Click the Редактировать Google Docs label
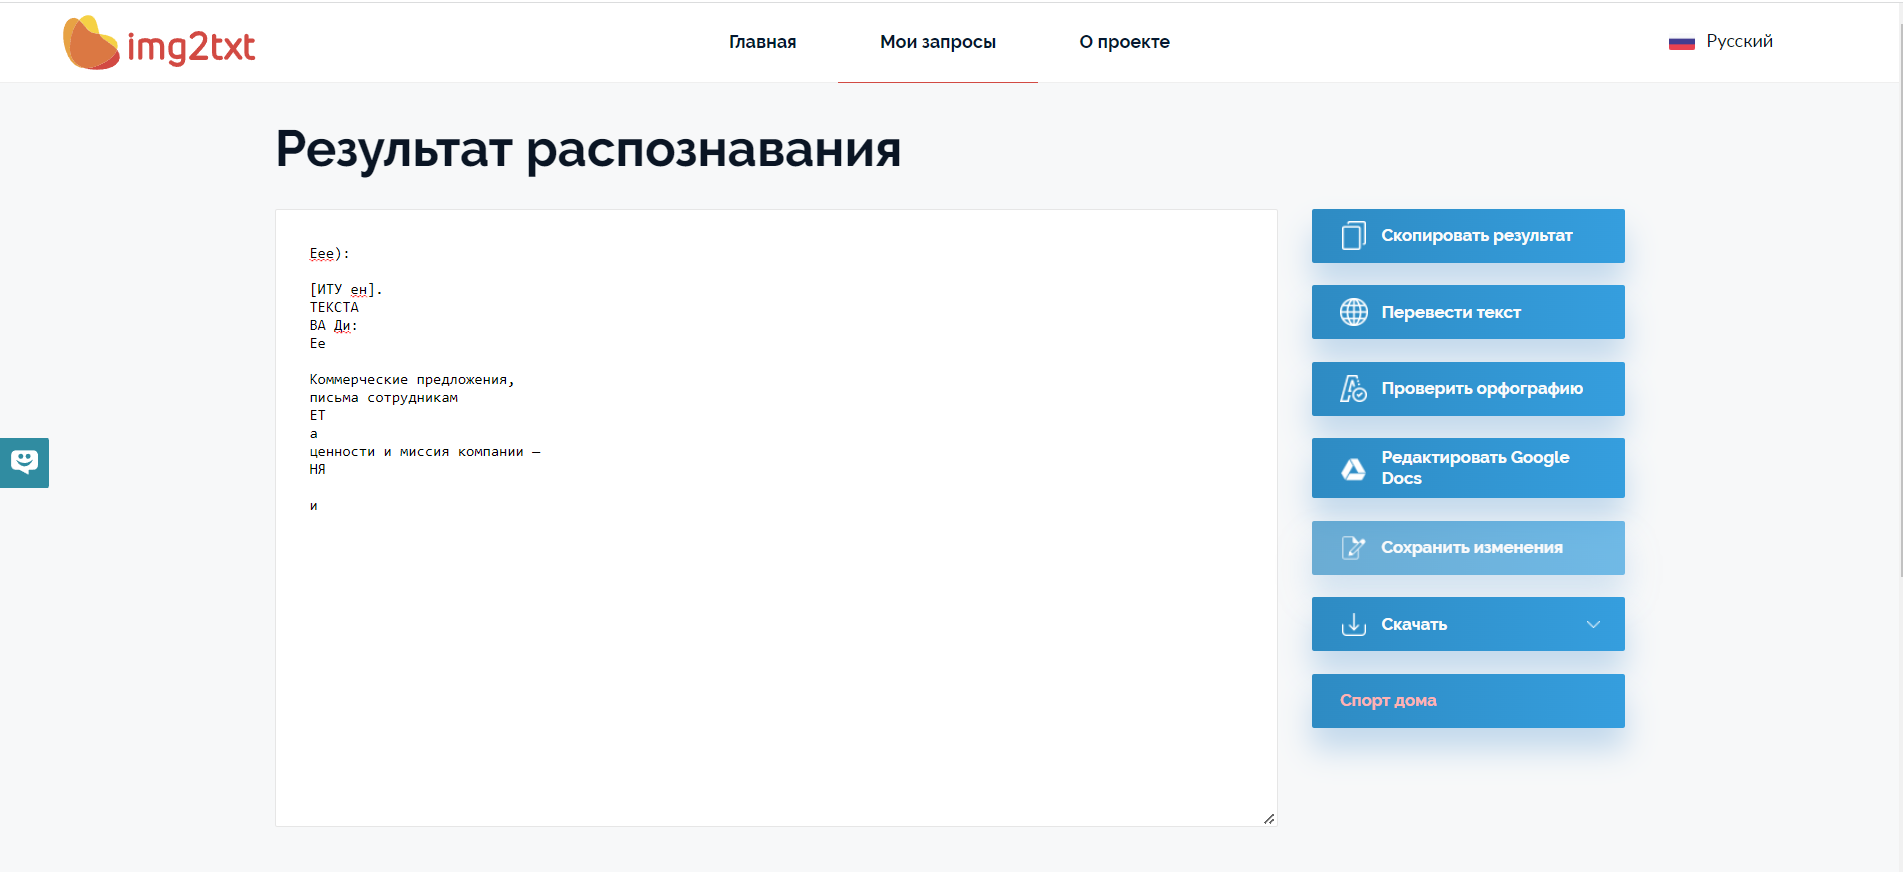The width and height of the screenshot is (1903, 872). point(1475,468)
